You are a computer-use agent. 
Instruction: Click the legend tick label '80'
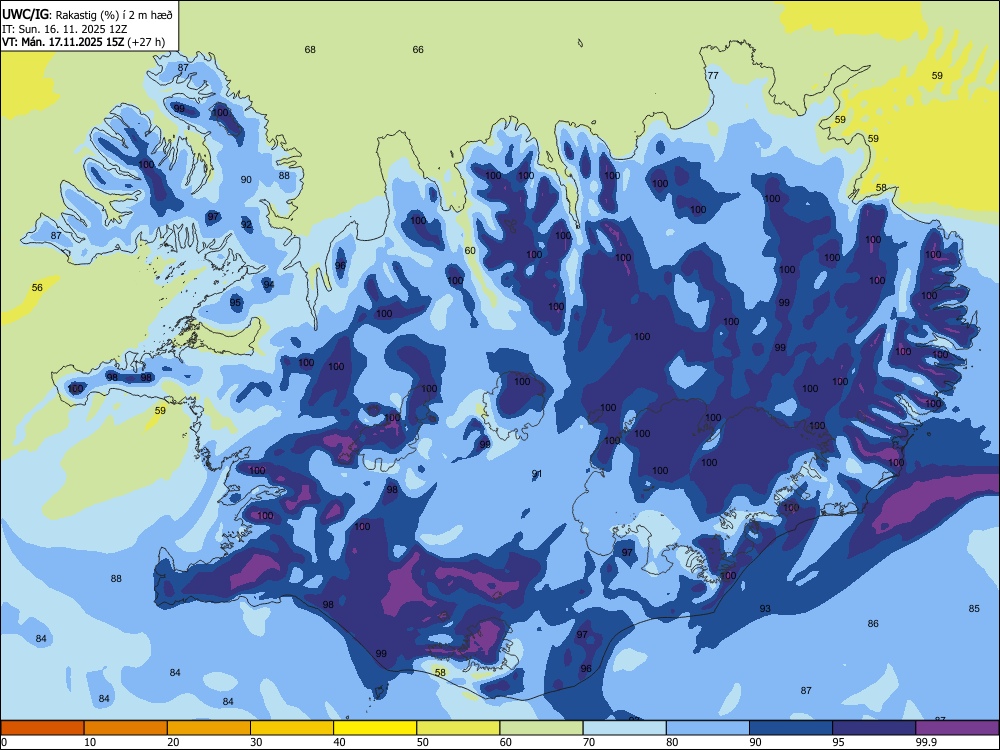click(673, 742)
